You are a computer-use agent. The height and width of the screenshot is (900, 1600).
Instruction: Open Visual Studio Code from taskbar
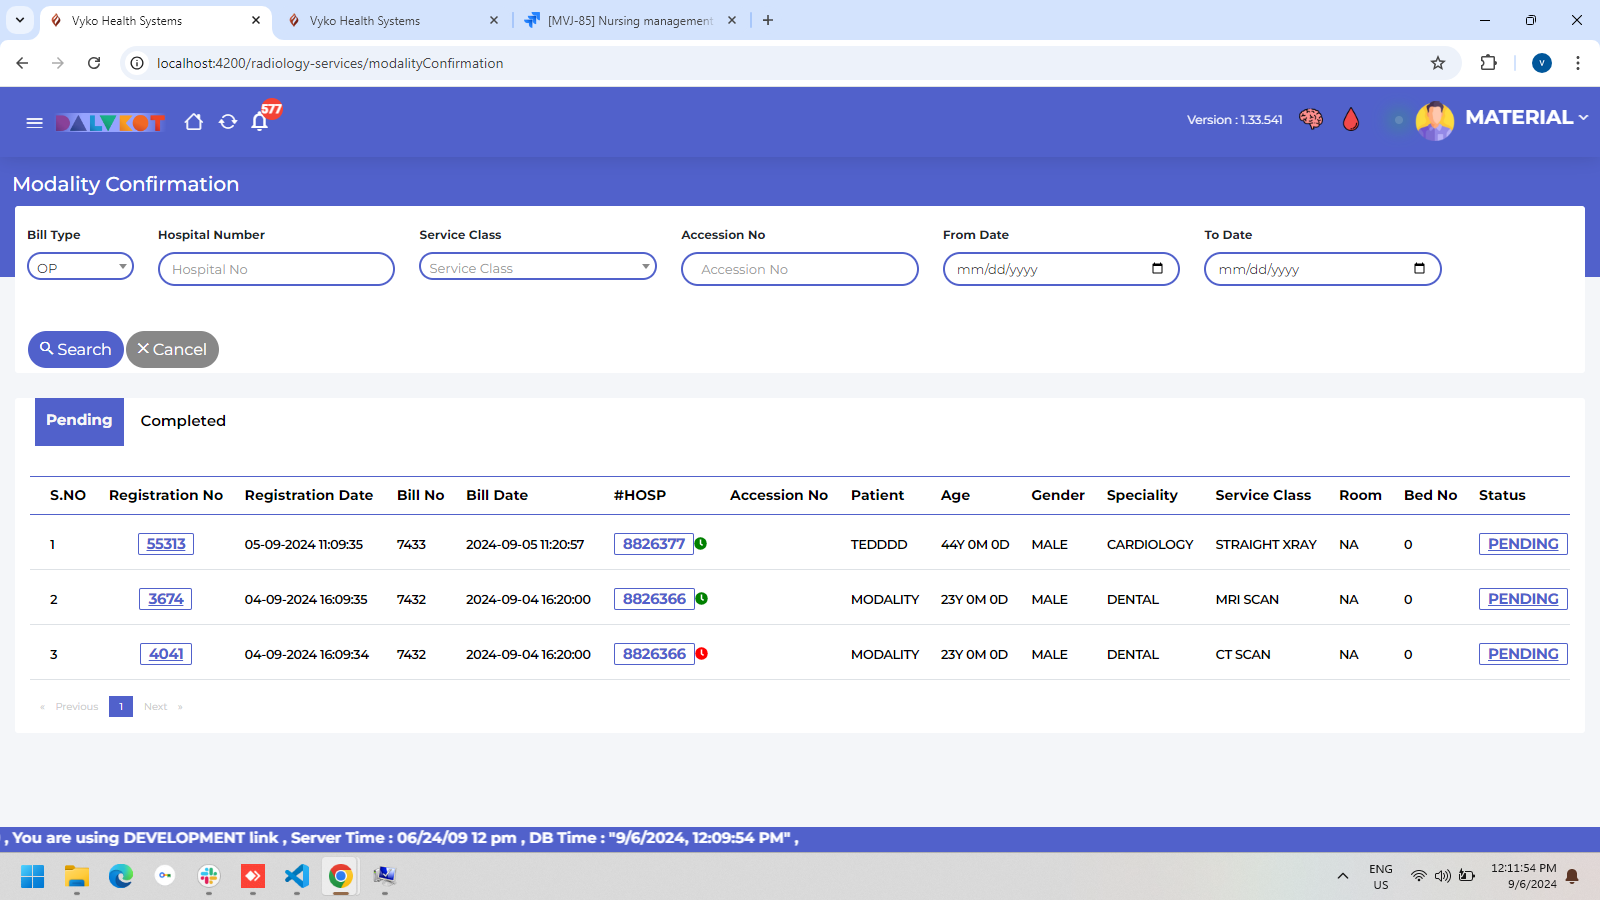pyautogui.click(x=296, y=876)
